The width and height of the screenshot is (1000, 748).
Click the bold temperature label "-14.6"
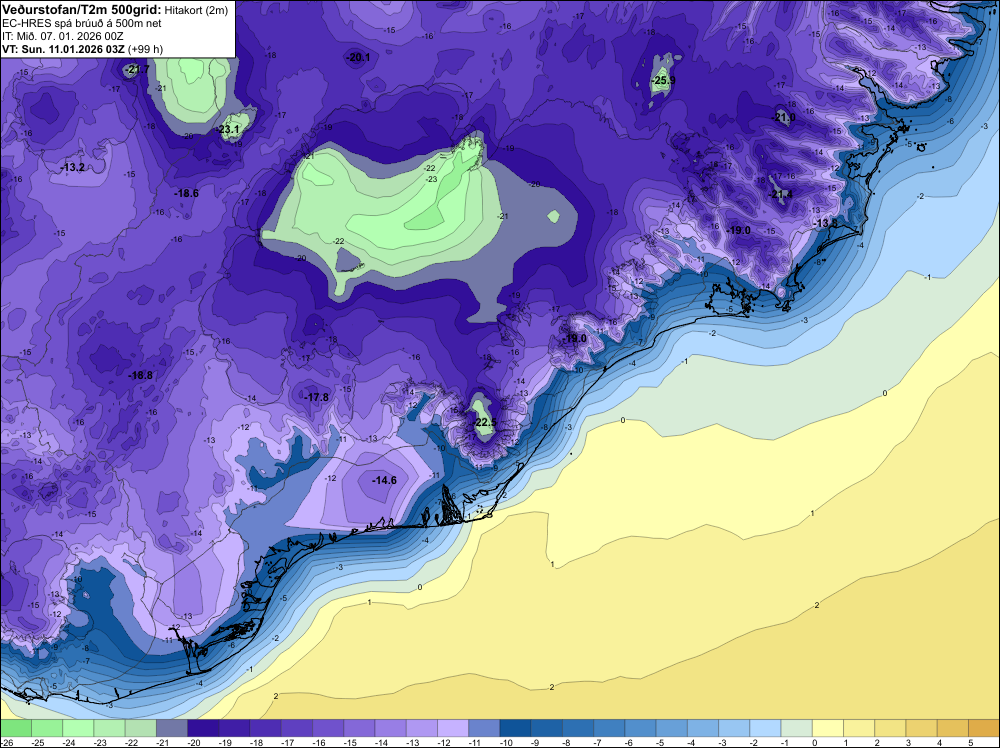pyautogui.click(x=385, y=480)
